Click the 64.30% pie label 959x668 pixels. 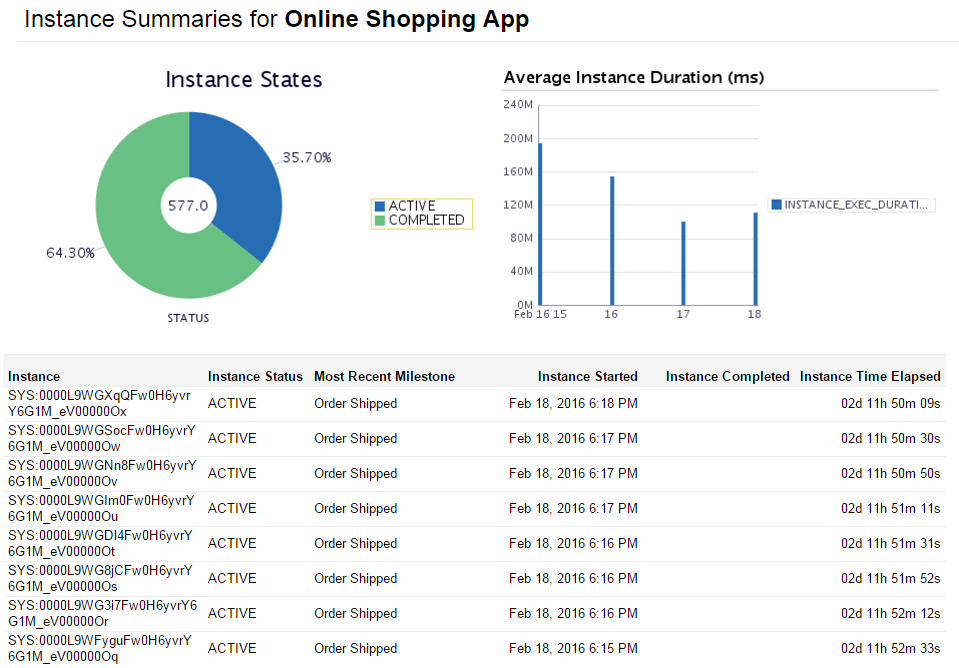70,253
